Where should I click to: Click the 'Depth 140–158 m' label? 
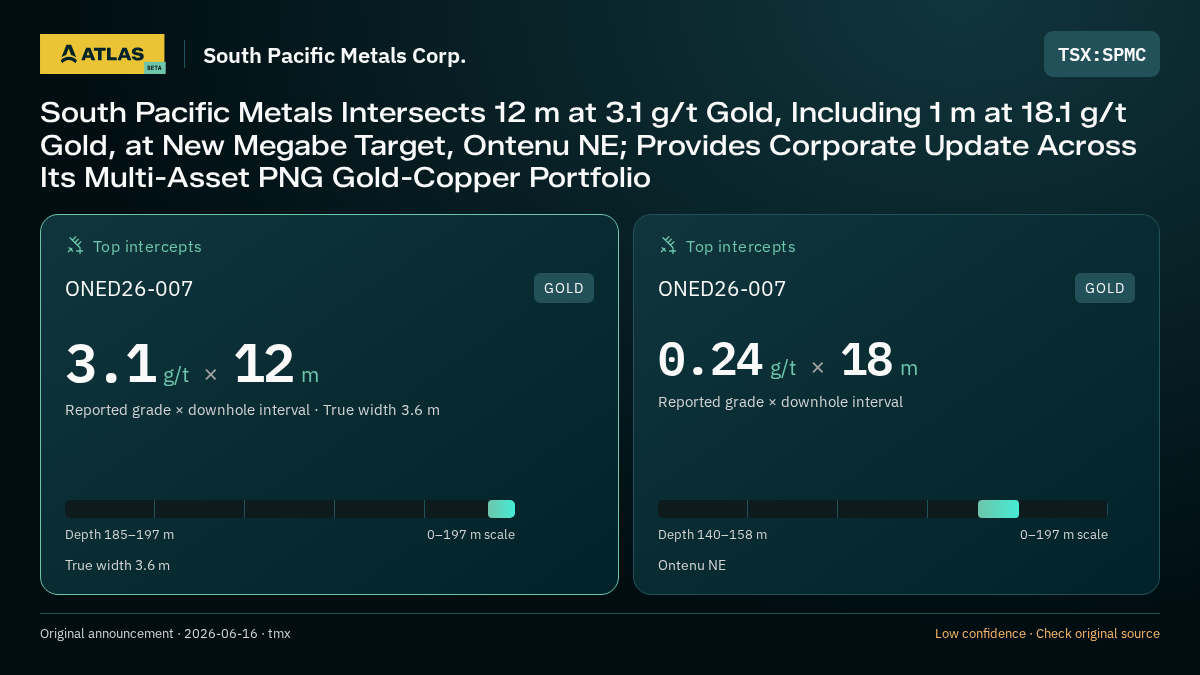point(712,535)
